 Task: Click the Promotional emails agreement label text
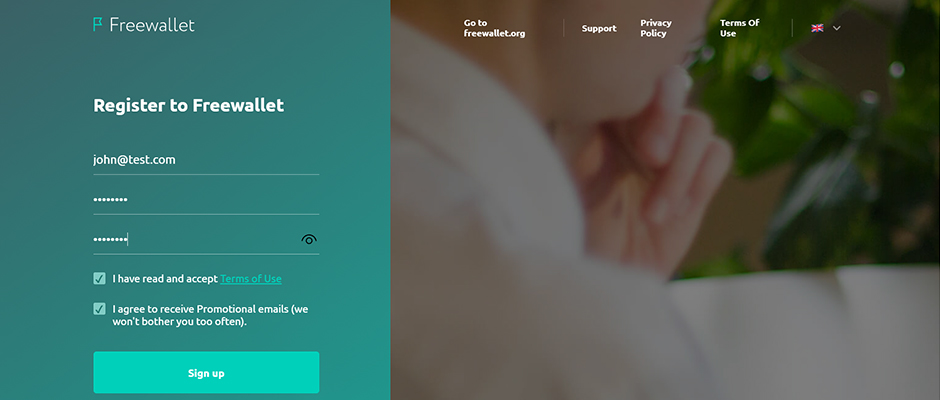coord(210,315)
